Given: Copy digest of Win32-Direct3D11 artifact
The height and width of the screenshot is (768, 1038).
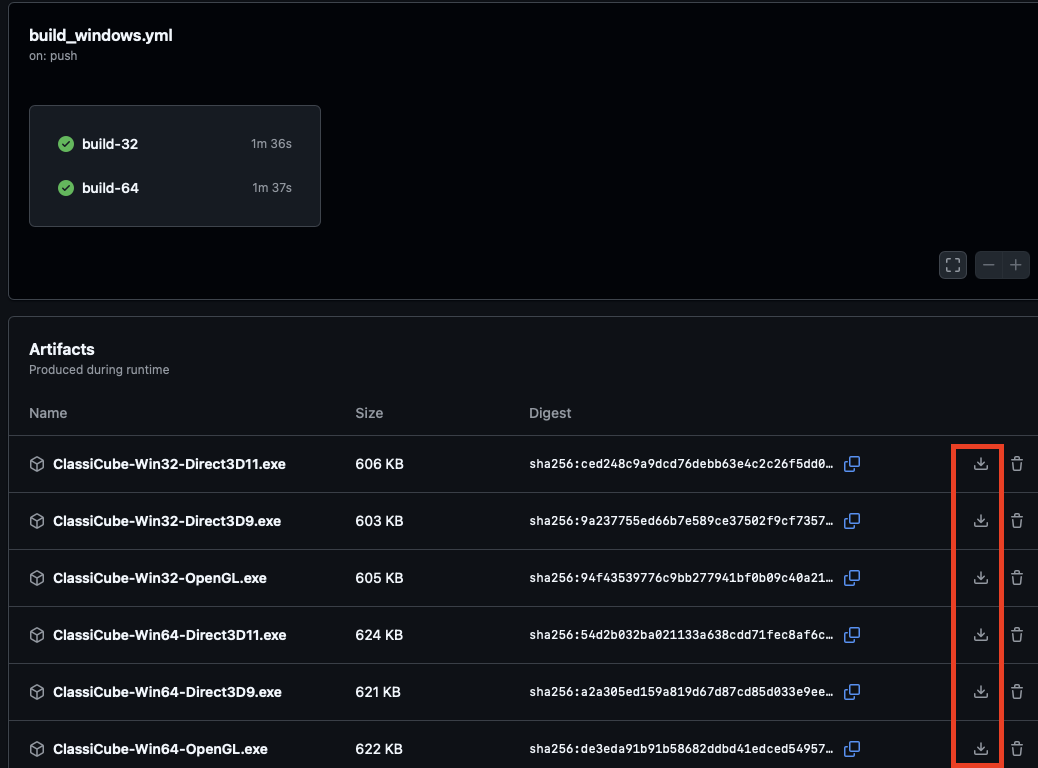Looking at the screenshot, I should [x=852, y=464].
